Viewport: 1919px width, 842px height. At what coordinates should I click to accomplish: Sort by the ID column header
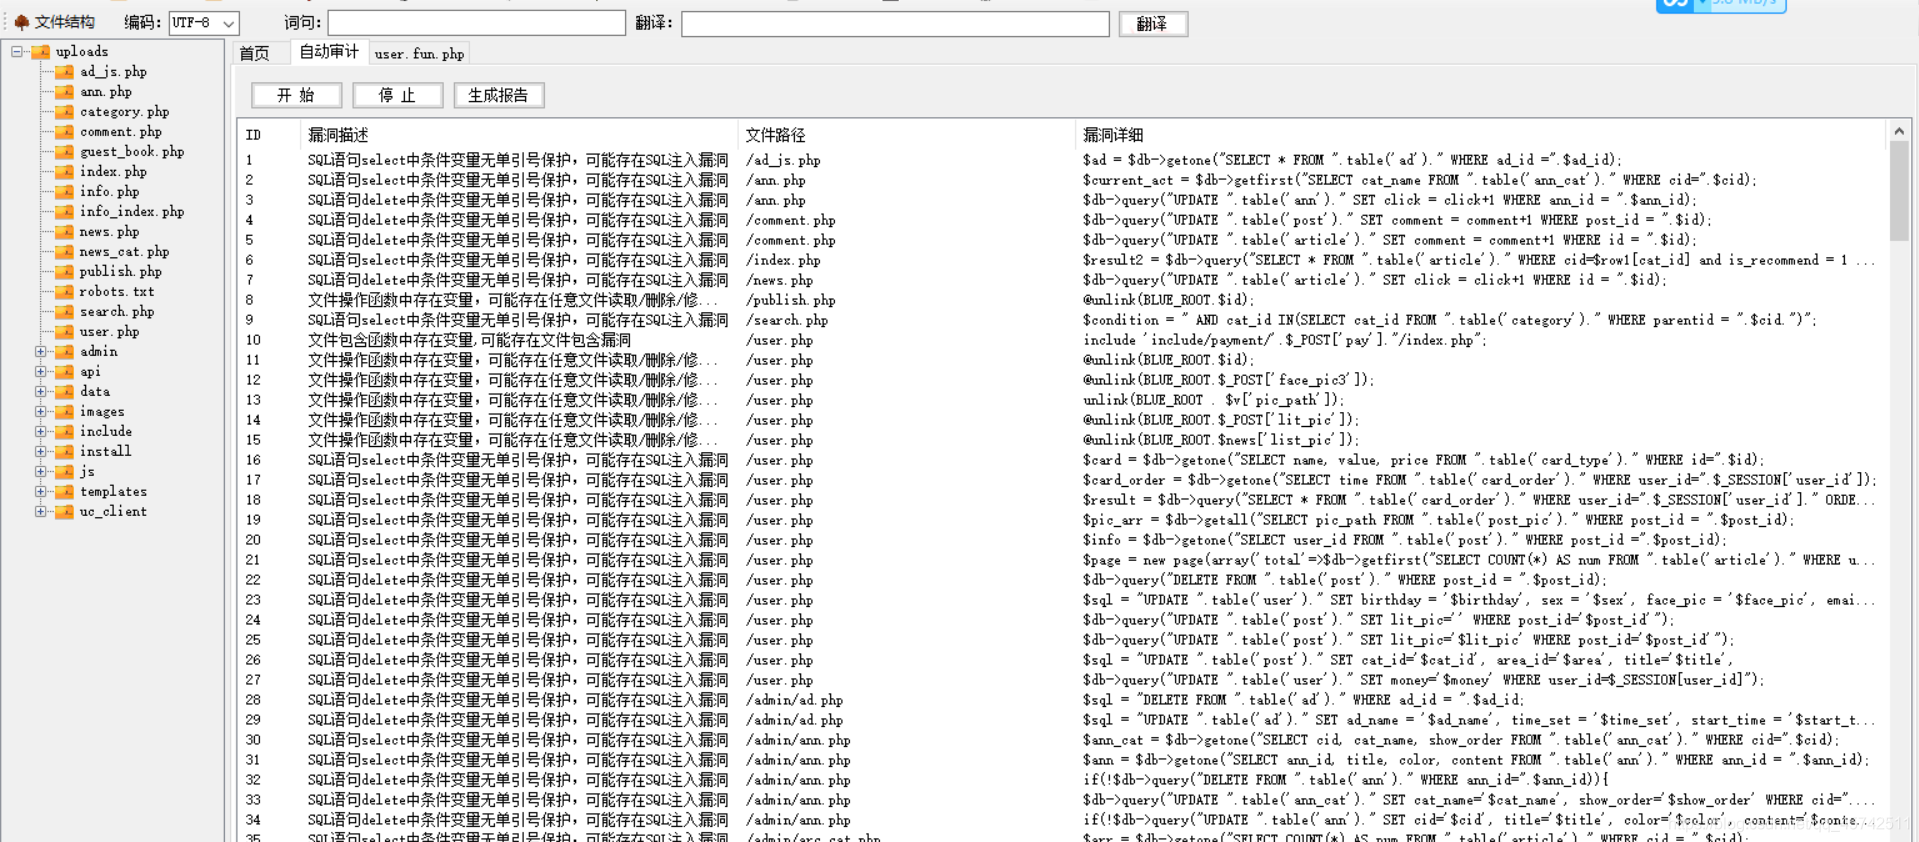268,135
